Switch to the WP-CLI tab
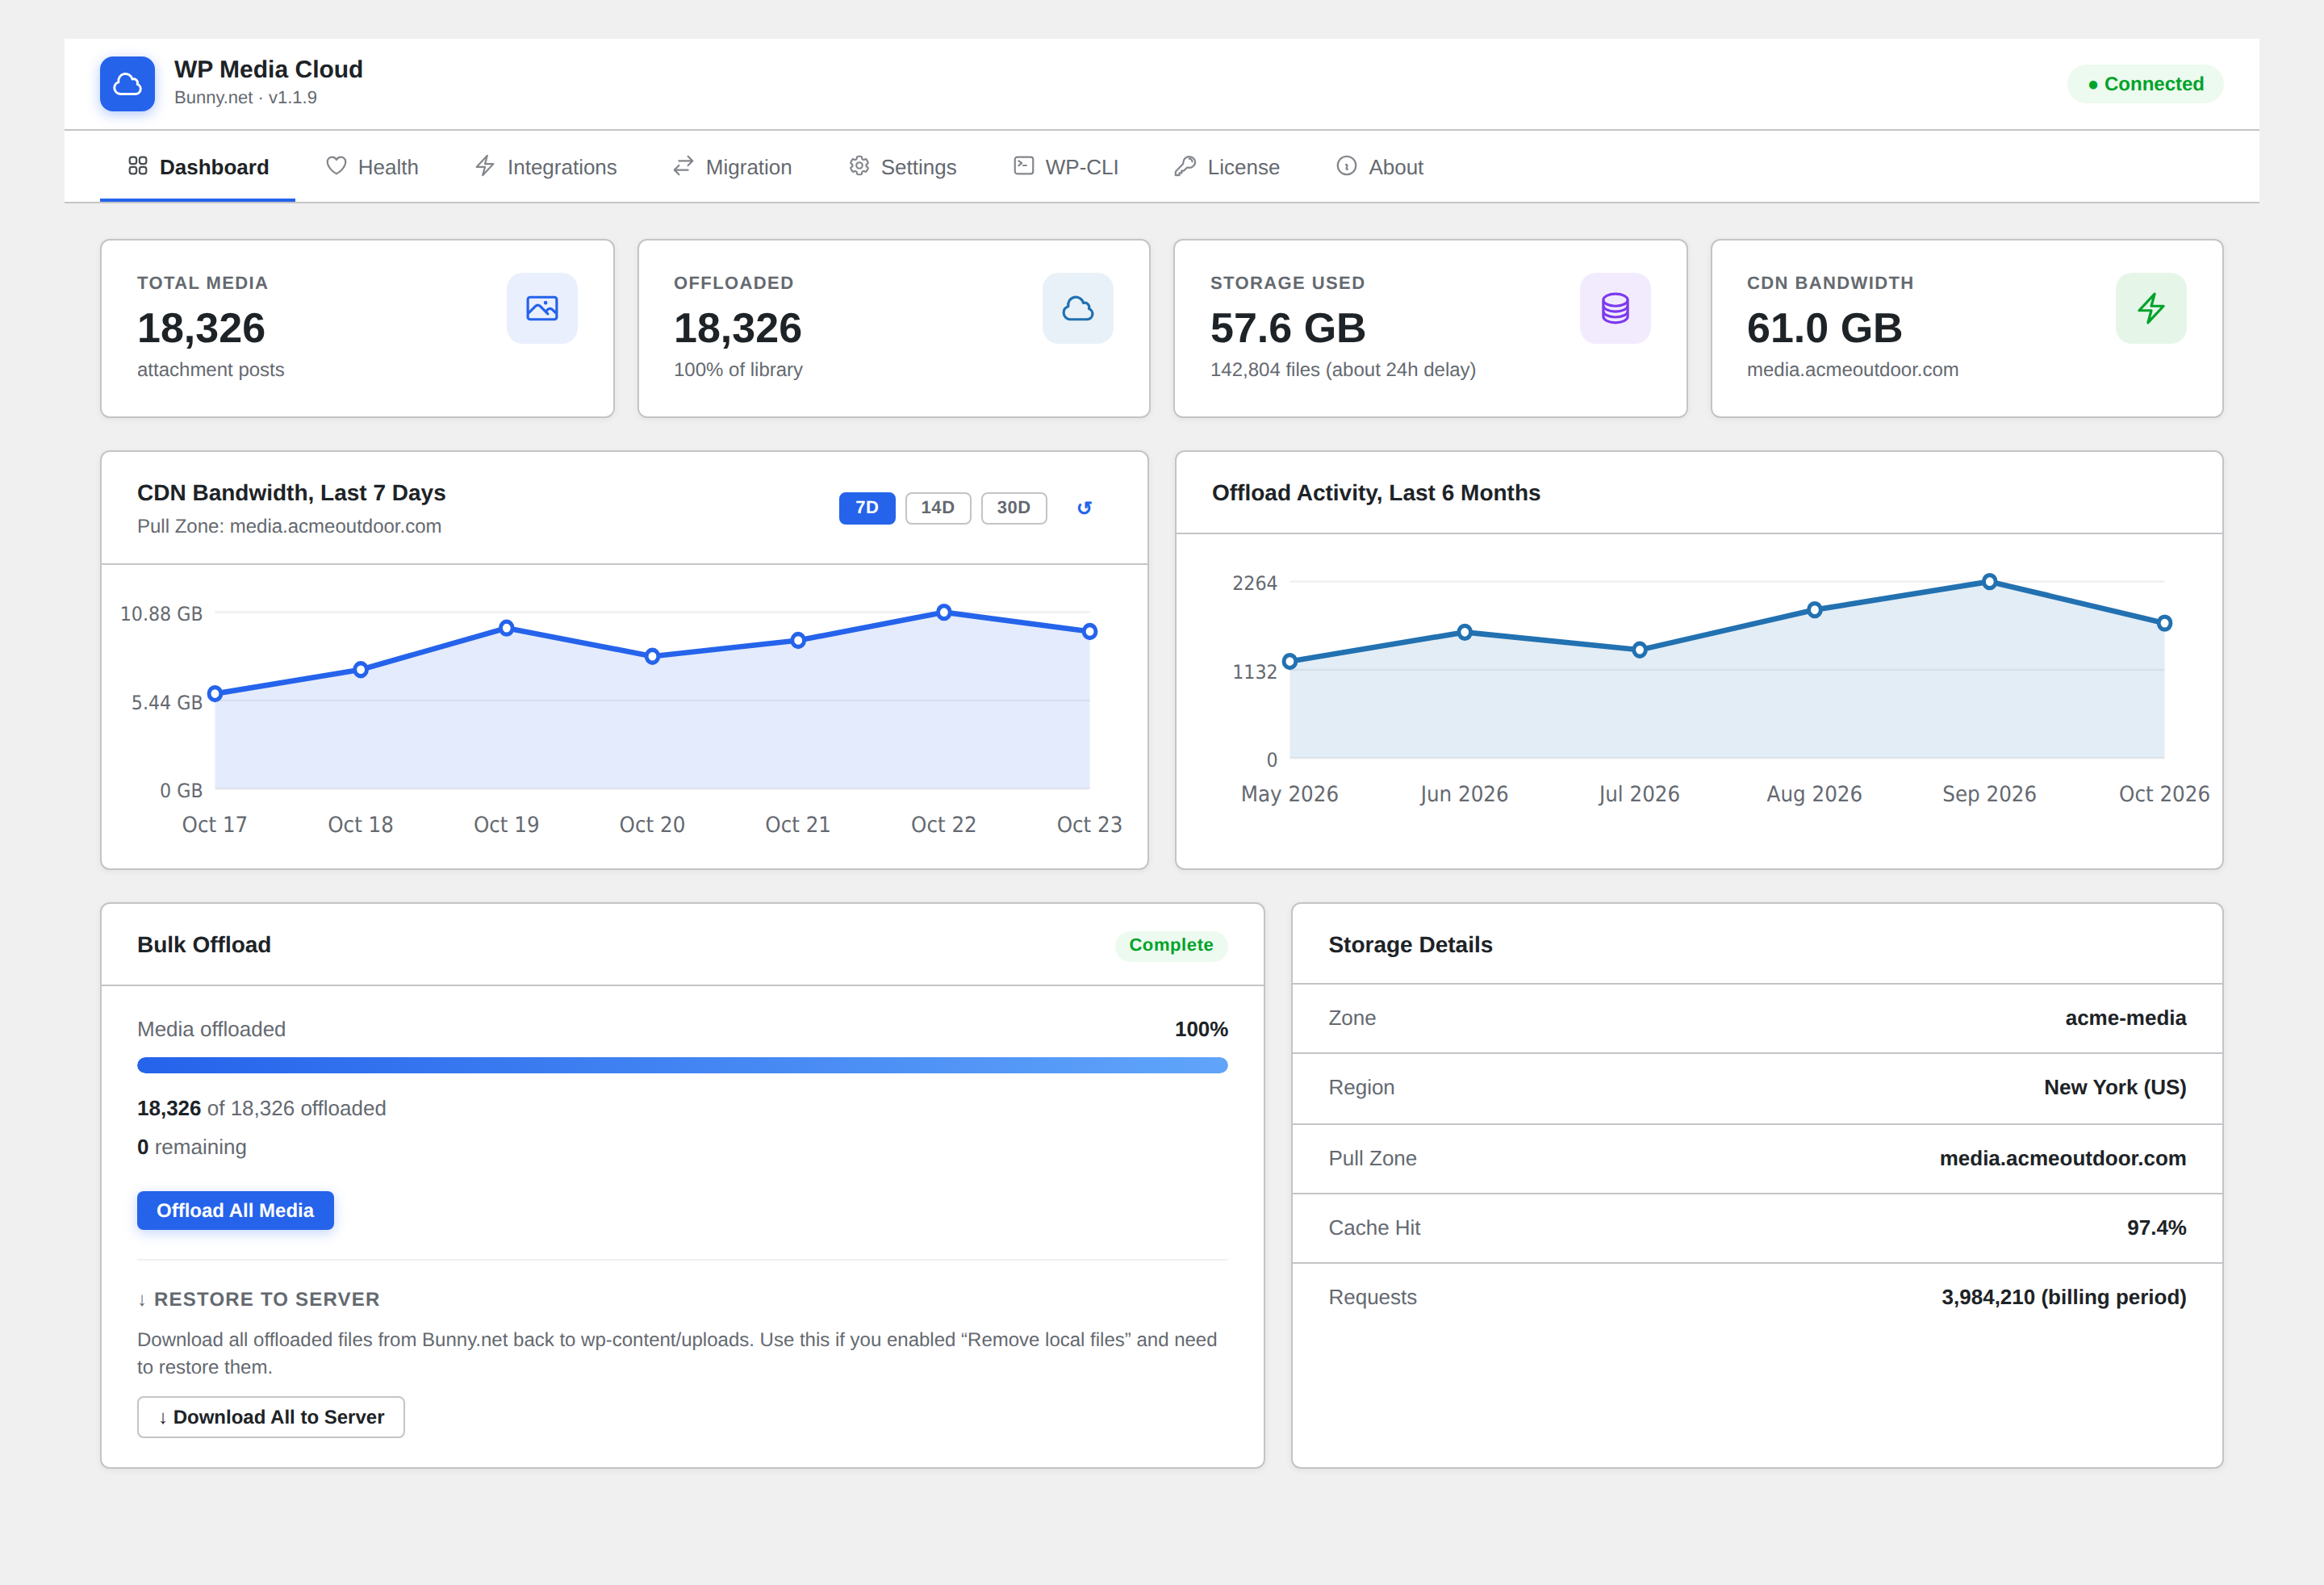2324x1585 pixels. (1066, 167)
